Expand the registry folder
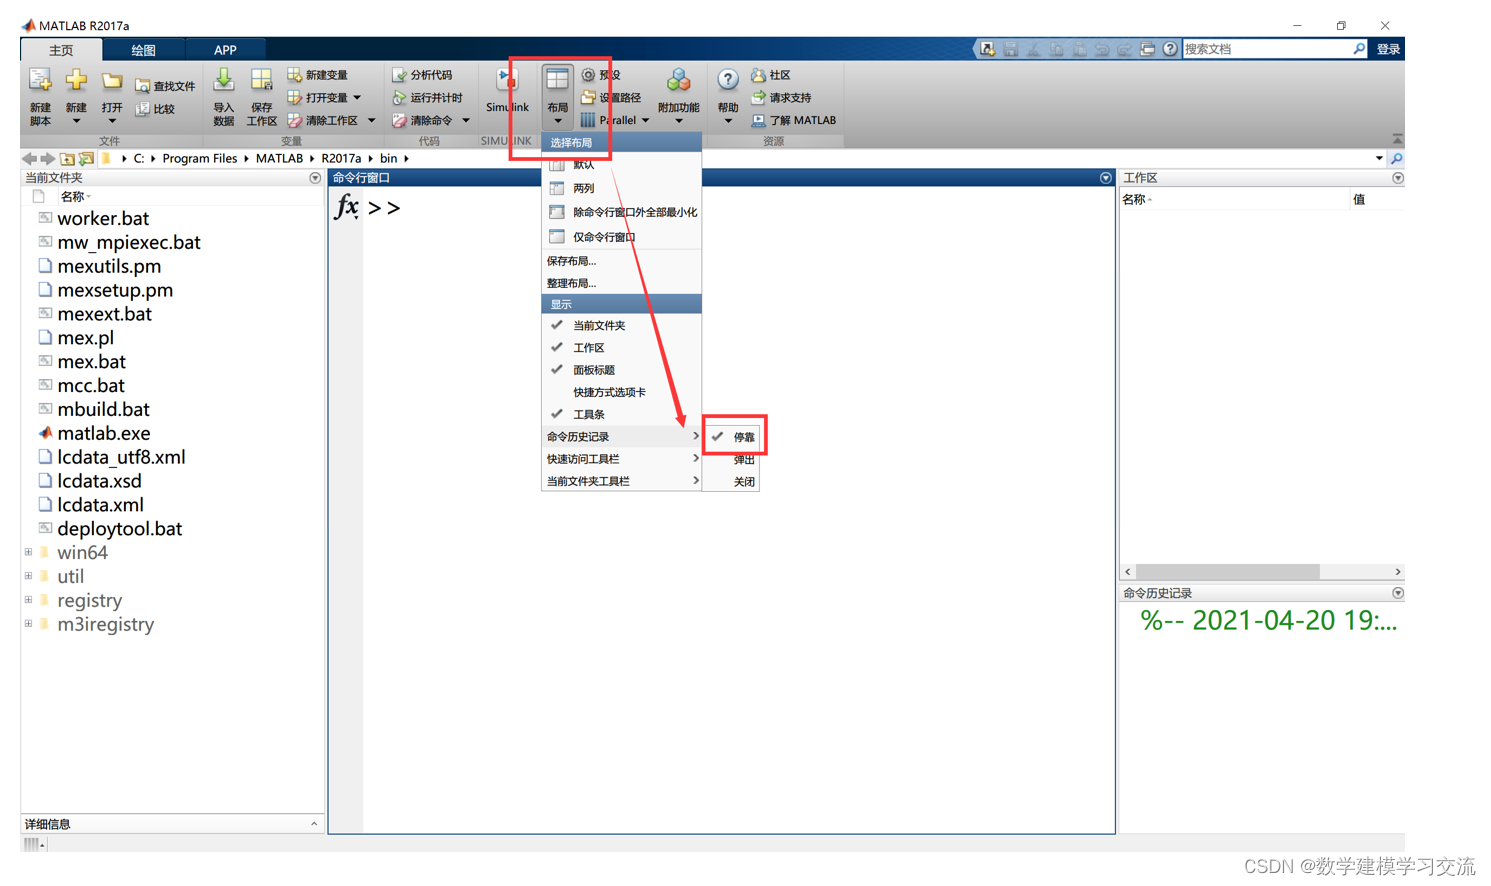 [28, 600]
